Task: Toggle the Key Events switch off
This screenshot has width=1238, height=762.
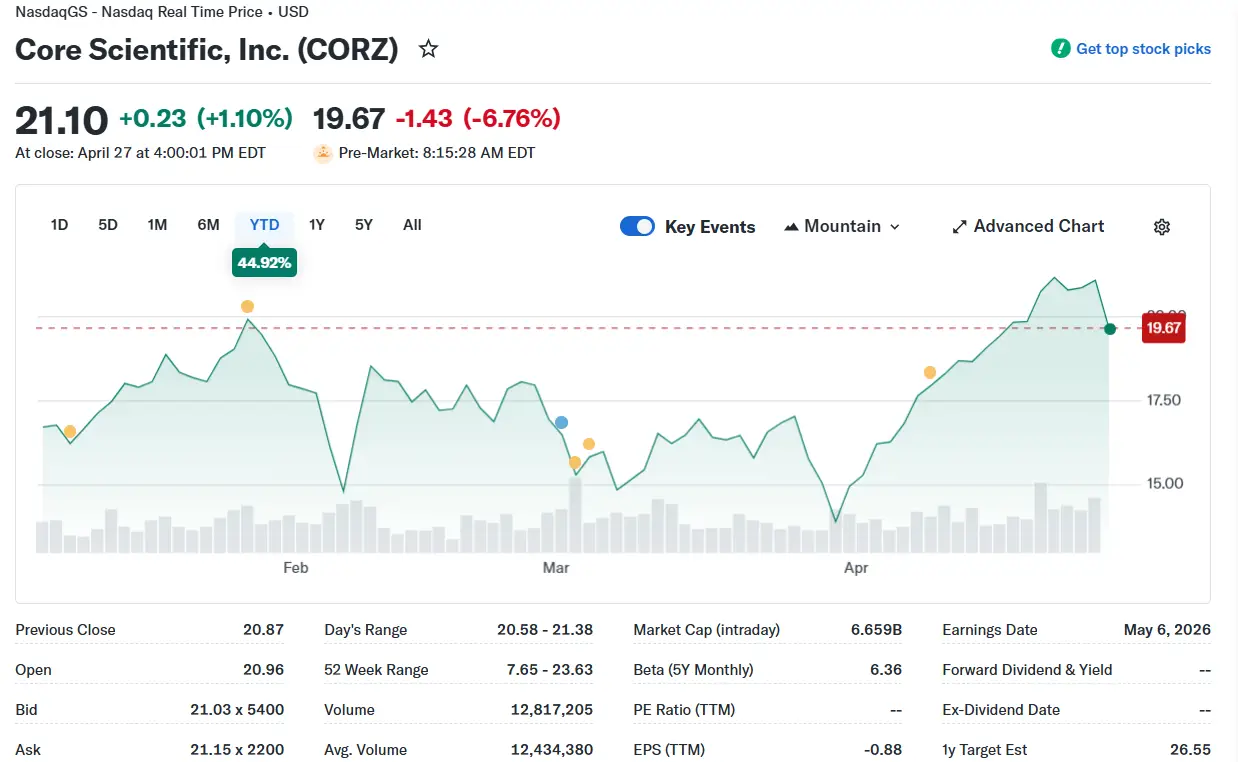Action: pos(637,226)
